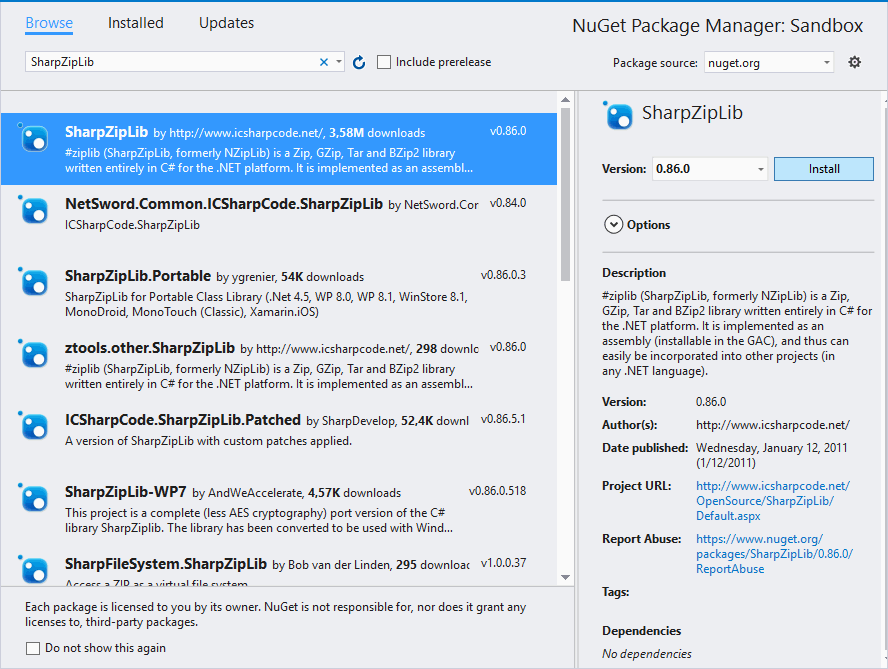Image resolution: width=888 pixels, height=669 pixels.
Task: Enable the Include prerelease checkbox
Action: coord(383,61)
